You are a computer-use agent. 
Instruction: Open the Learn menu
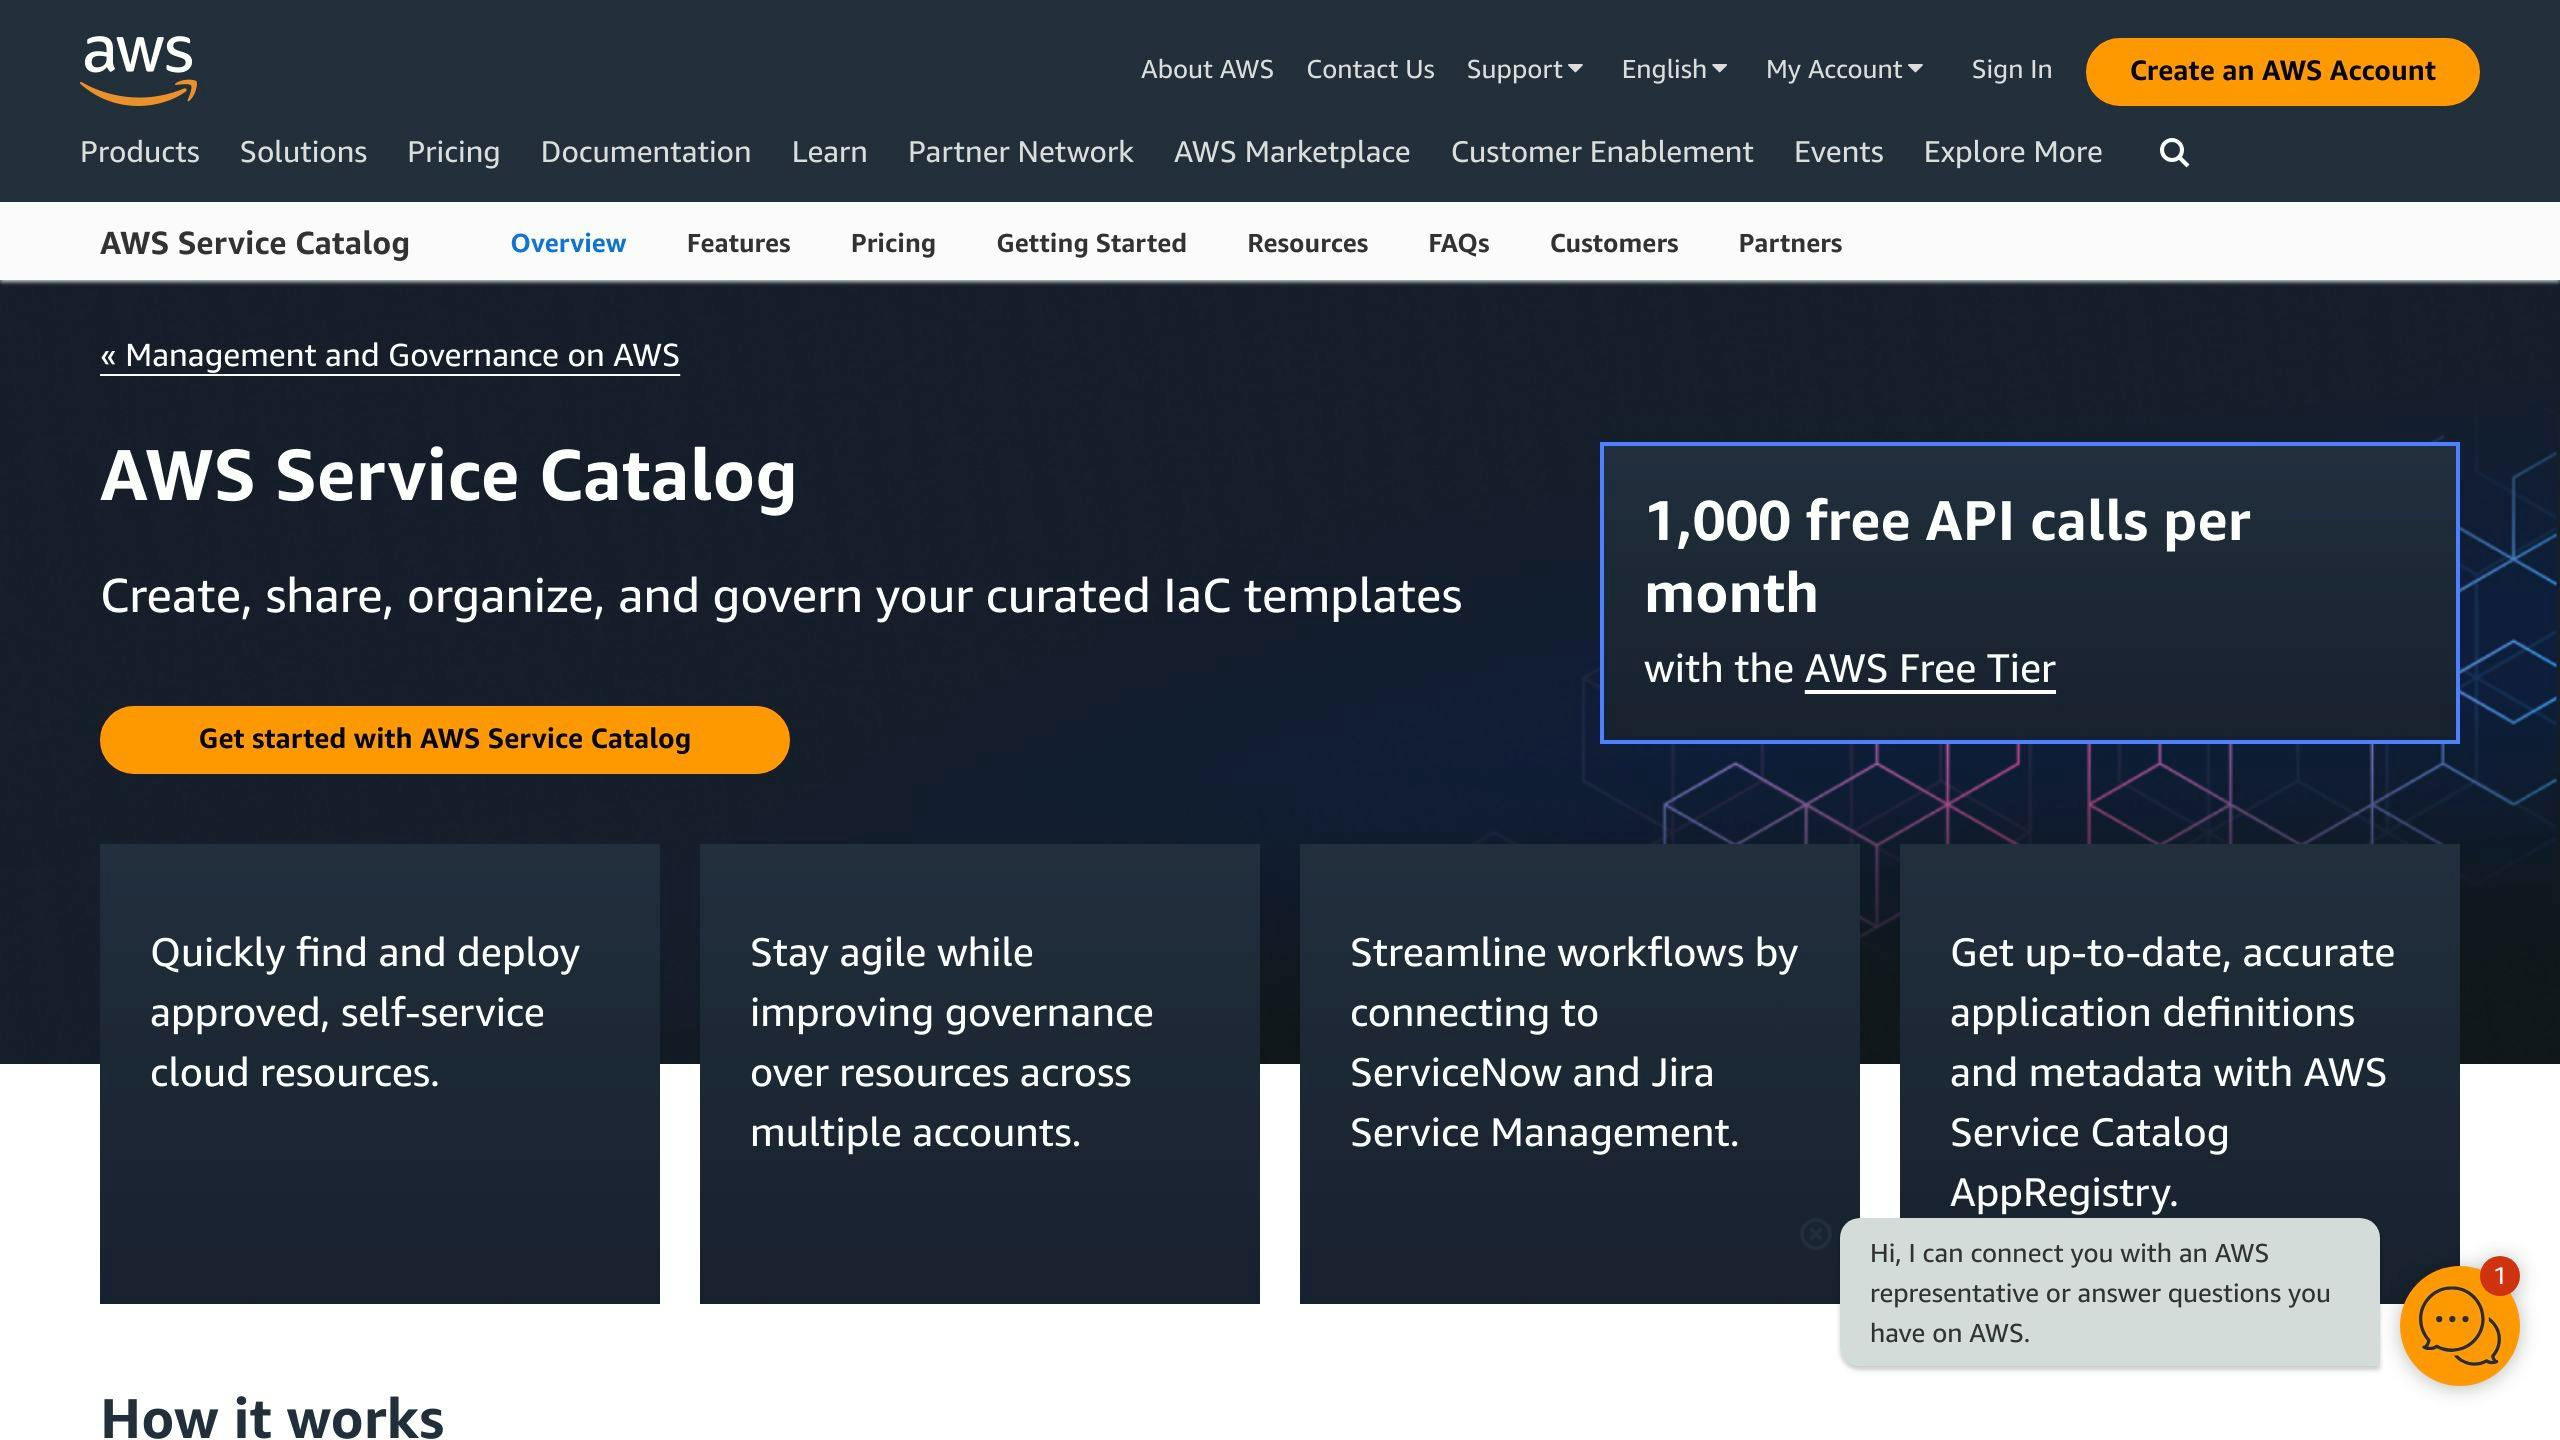[829, 152]
